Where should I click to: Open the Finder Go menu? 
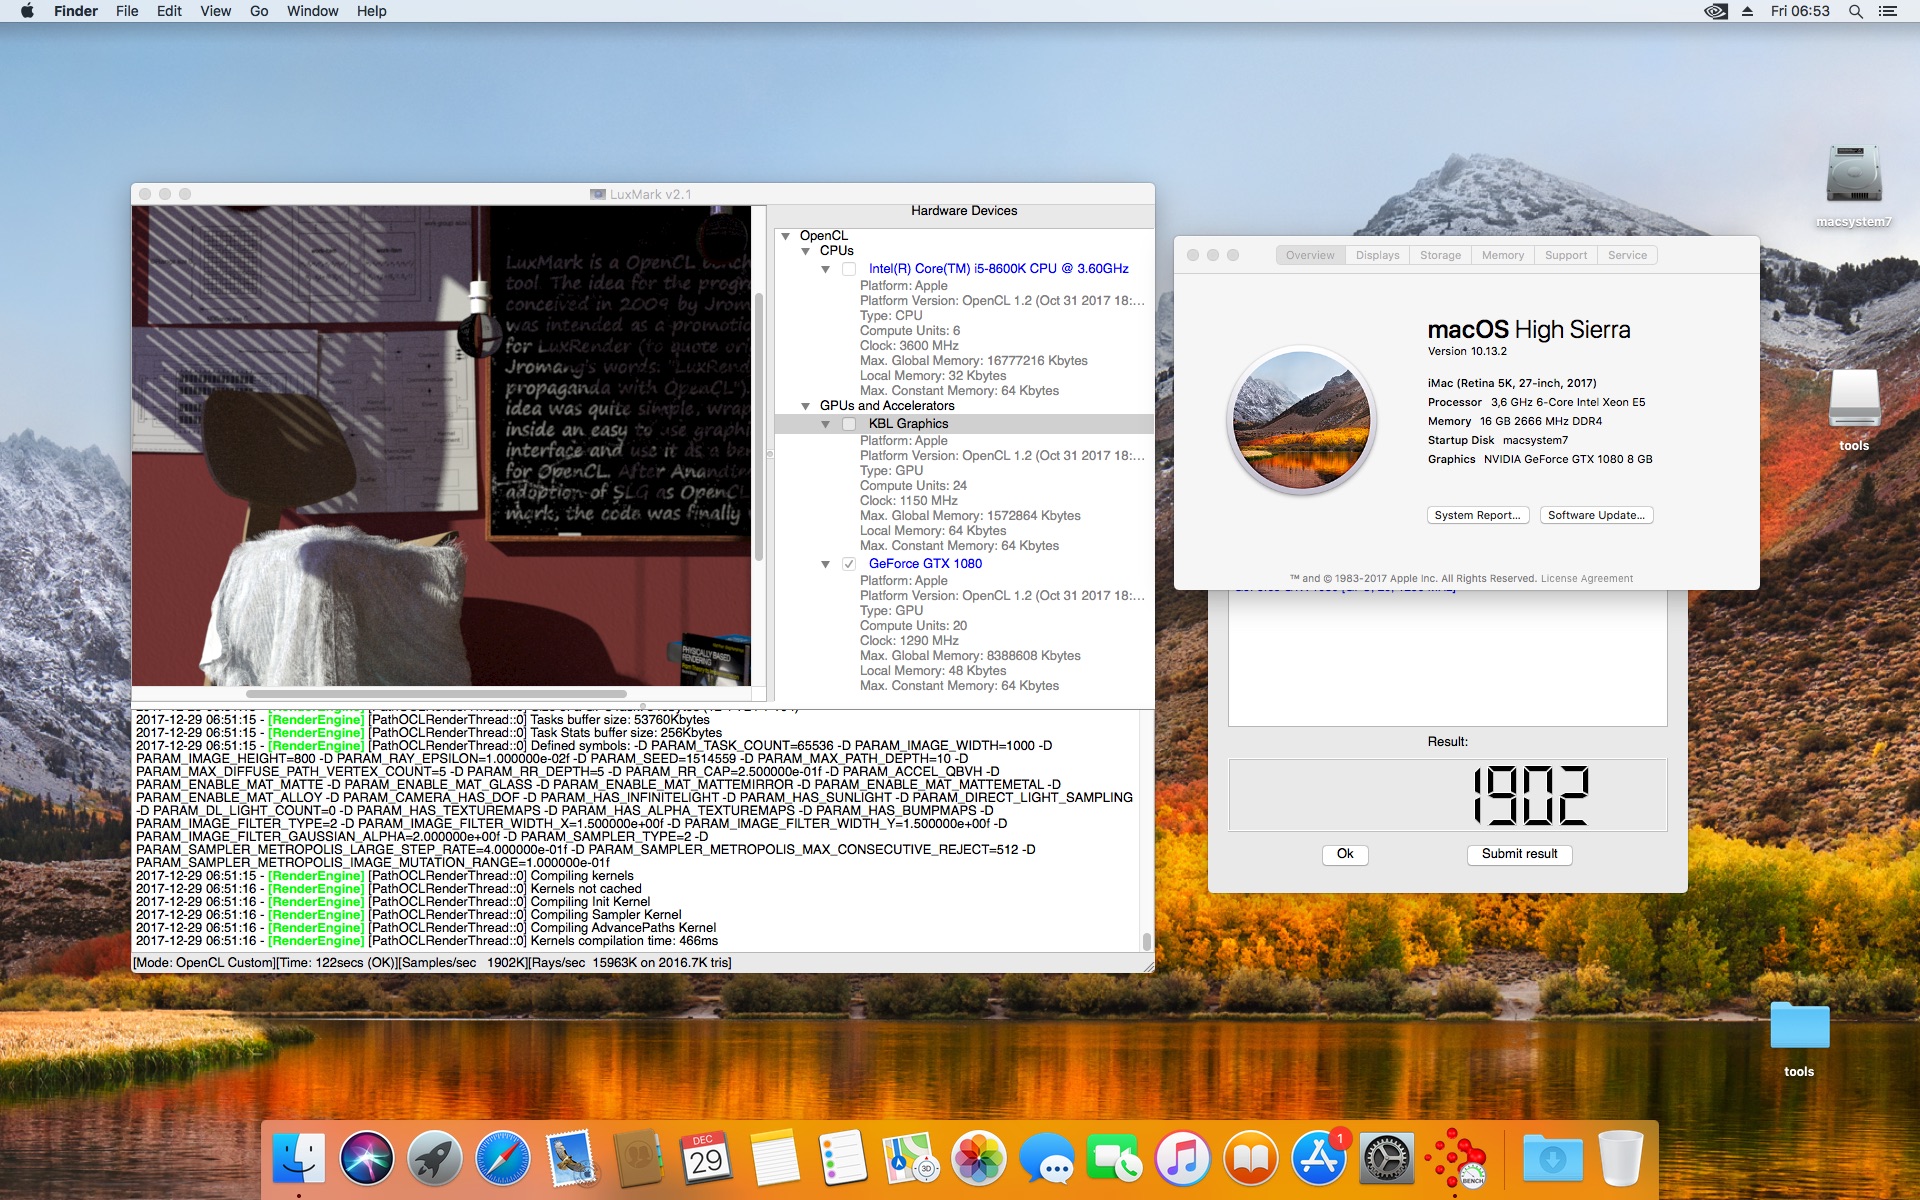click(x=259, y=11)
